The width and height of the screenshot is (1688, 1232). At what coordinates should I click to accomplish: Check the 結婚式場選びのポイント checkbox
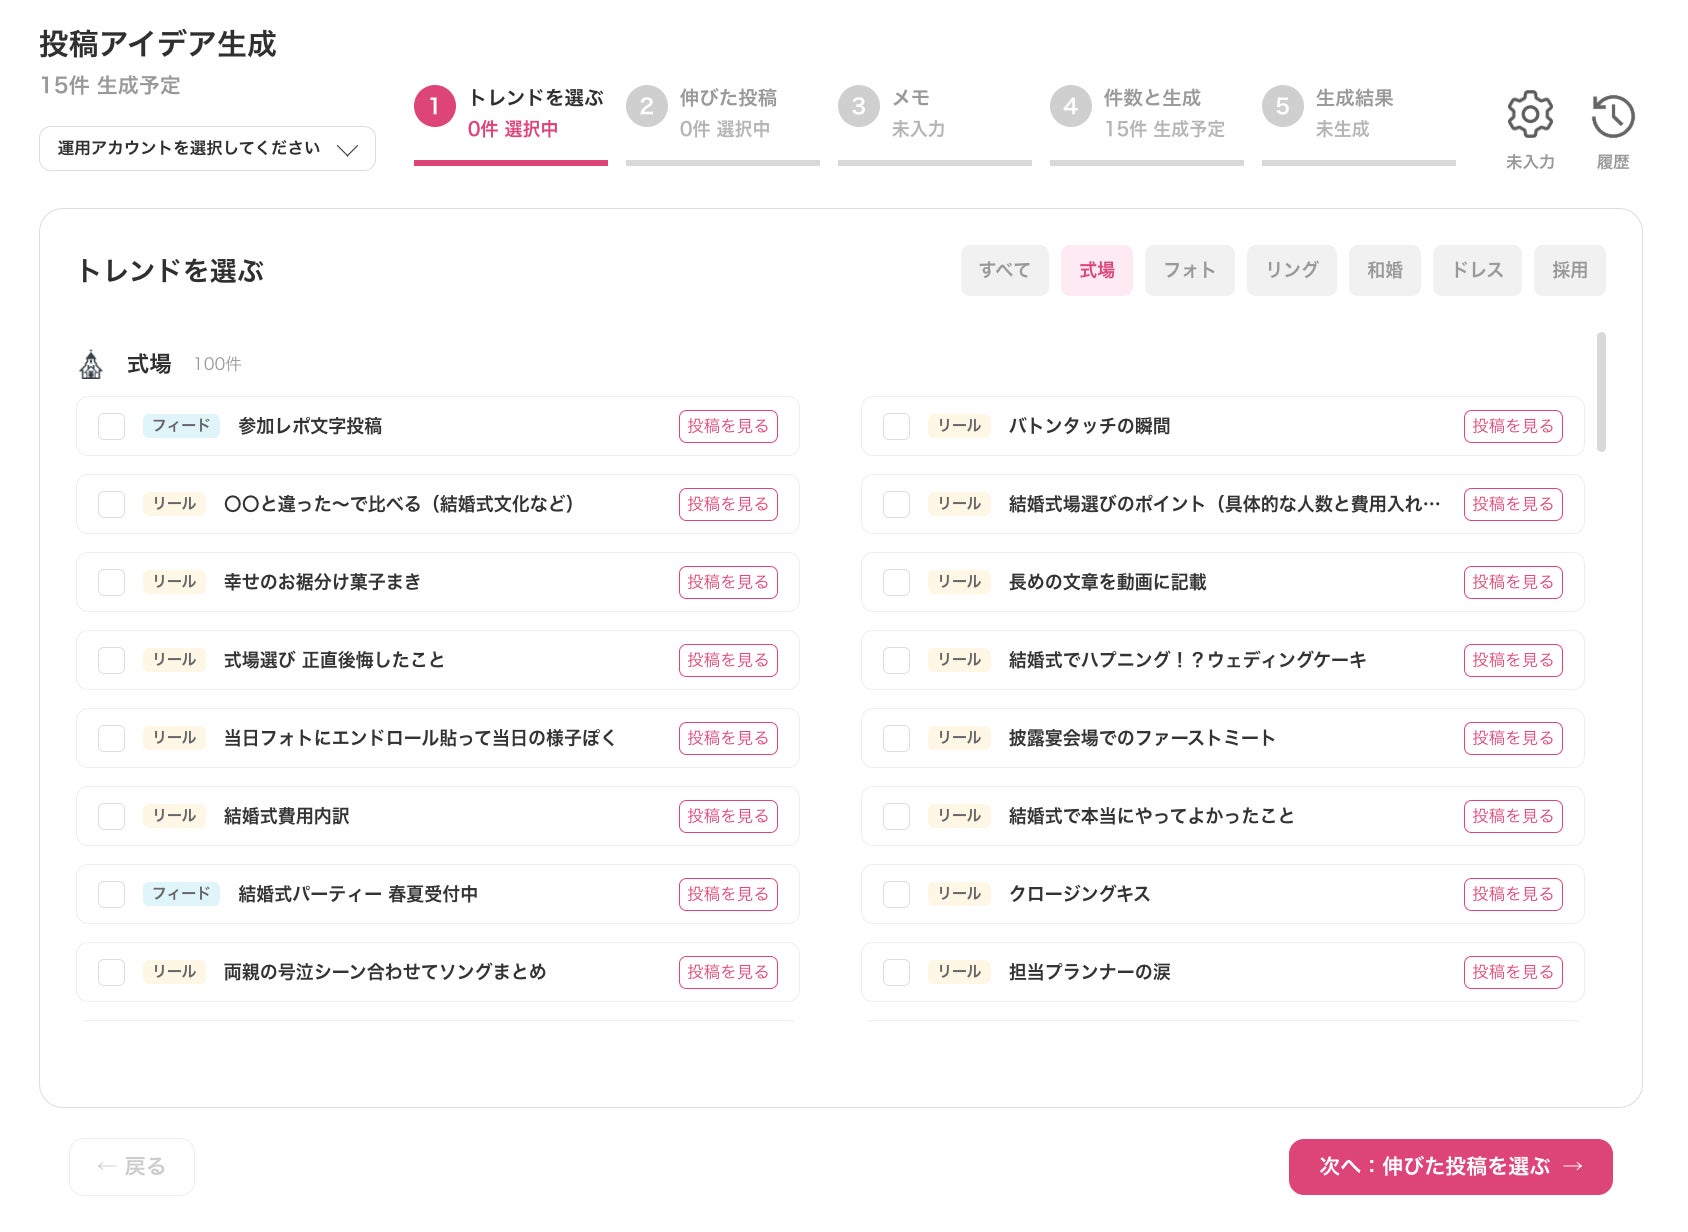[x=897, y=504]
